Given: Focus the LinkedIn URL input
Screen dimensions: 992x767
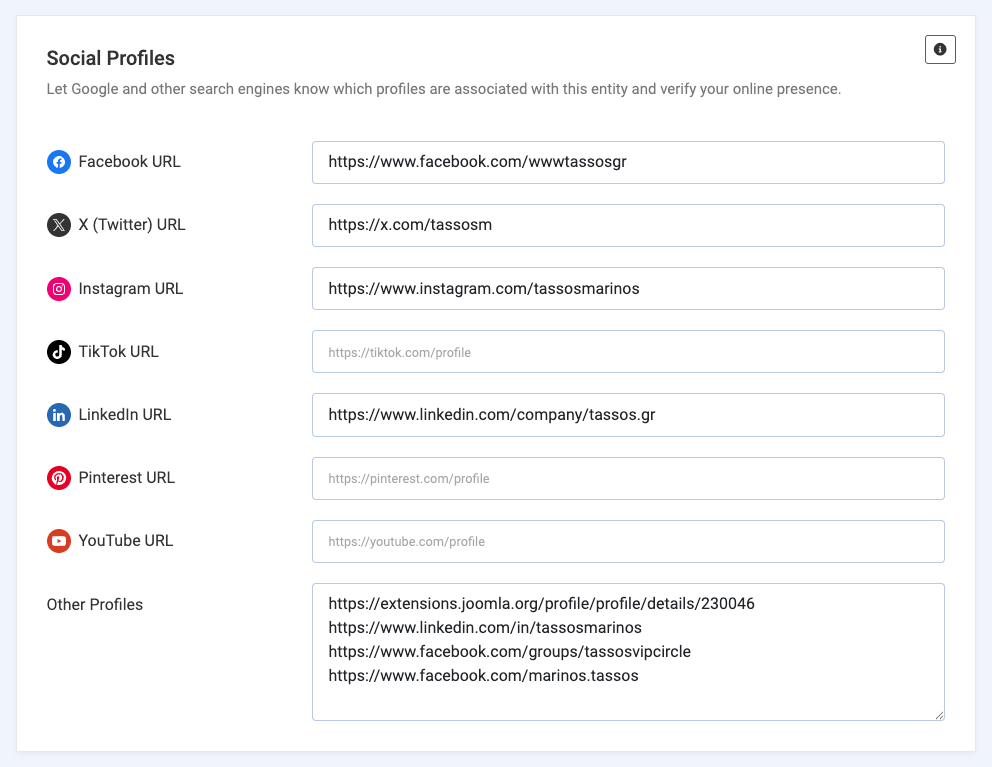Looking at the screenshot, I should 628,415.
